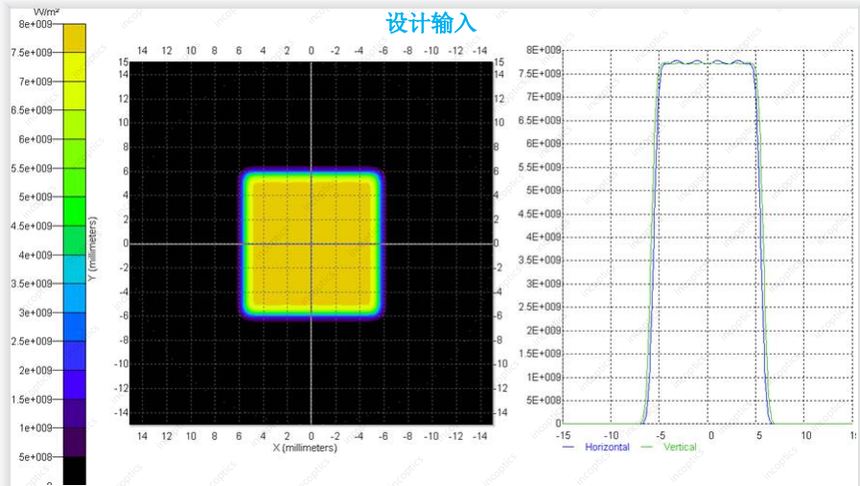
Task: Click the 1e+009 color bar label
Action: (36, 428)
